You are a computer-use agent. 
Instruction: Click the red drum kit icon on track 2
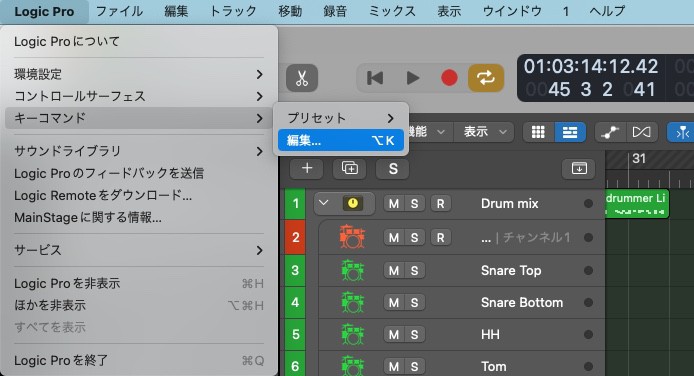pyautogui.click(x=352, y=237)
